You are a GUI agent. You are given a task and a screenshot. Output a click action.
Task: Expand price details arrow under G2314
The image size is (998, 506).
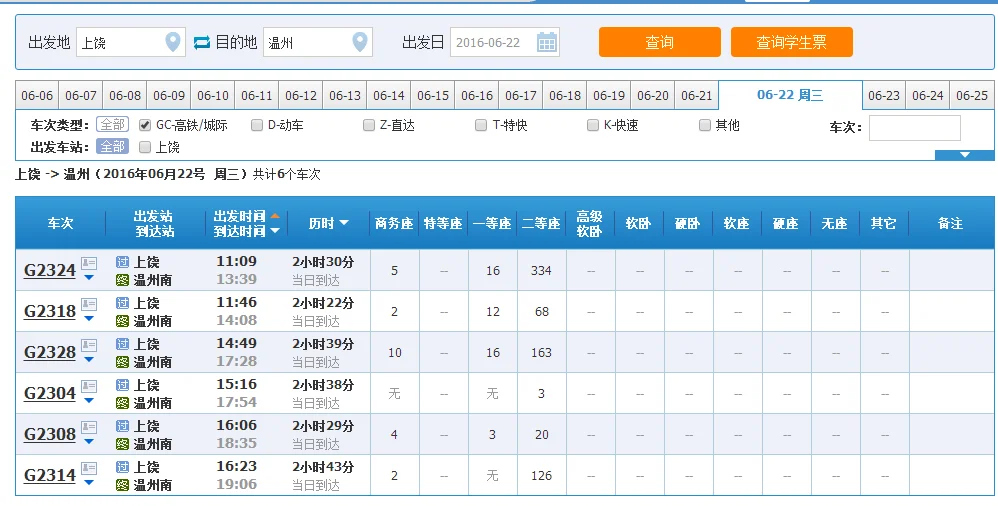[x=89, y=483]
